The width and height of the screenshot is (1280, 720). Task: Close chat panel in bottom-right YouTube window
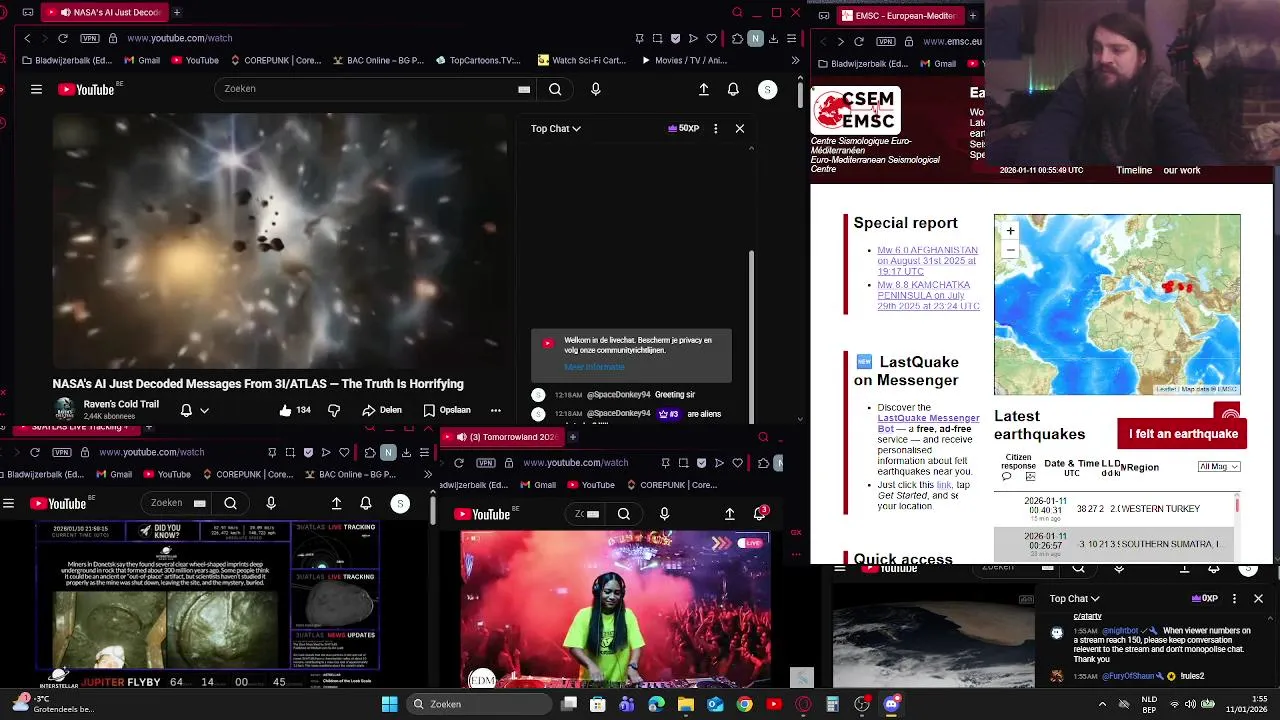click(1258, 598)
